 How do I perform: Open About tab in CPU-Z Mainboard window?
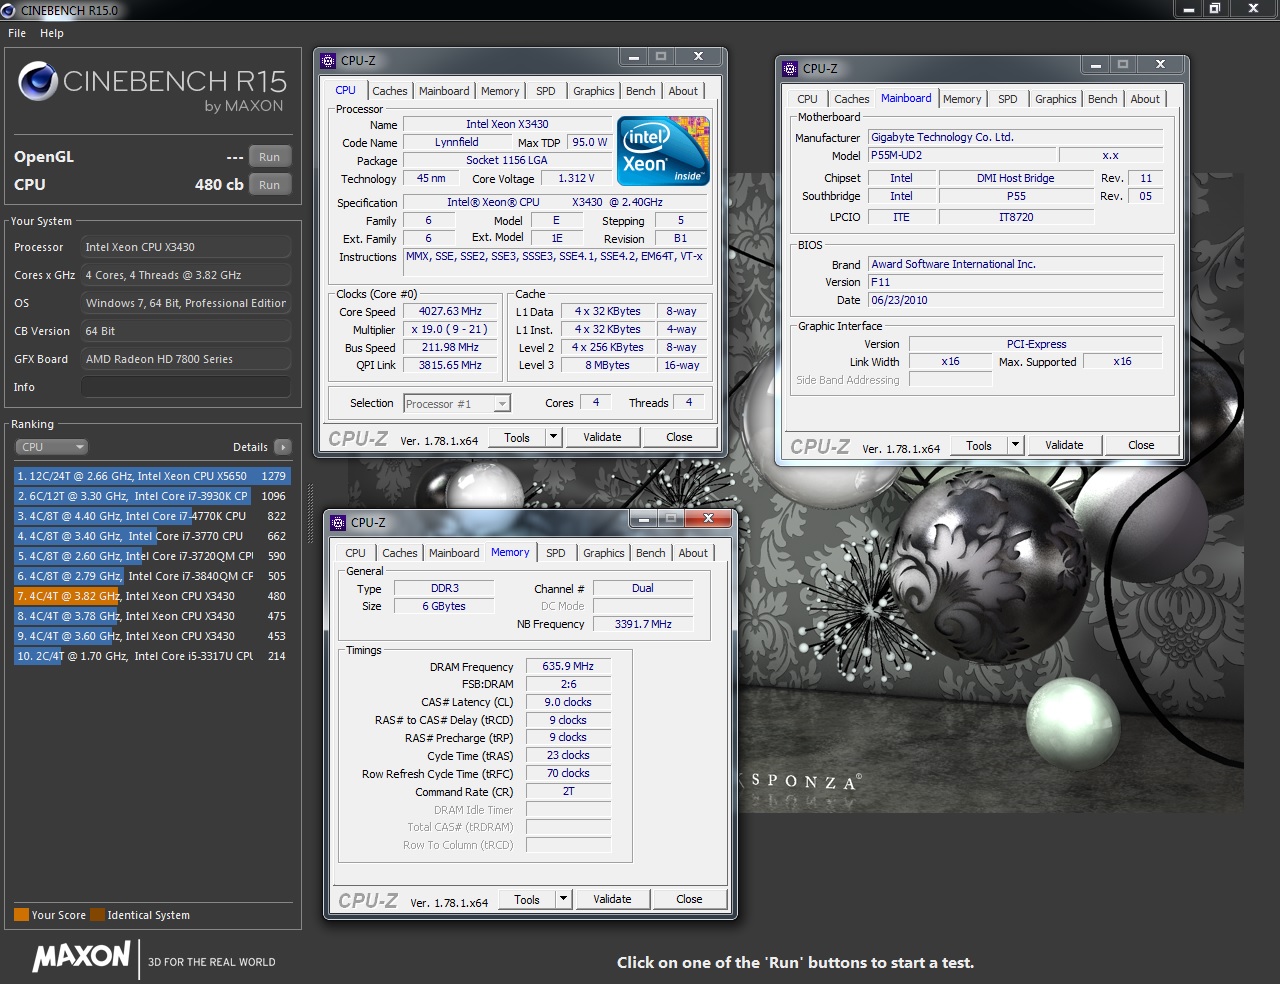tap(1146, 99)
